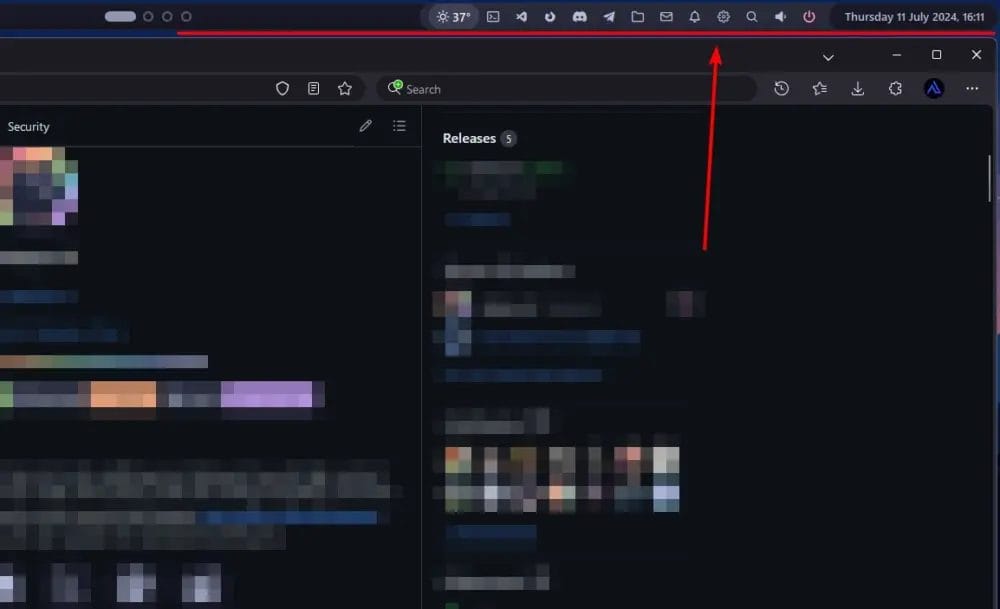Expand the list all tabs chevron
1000x609 pixels.
828,57
